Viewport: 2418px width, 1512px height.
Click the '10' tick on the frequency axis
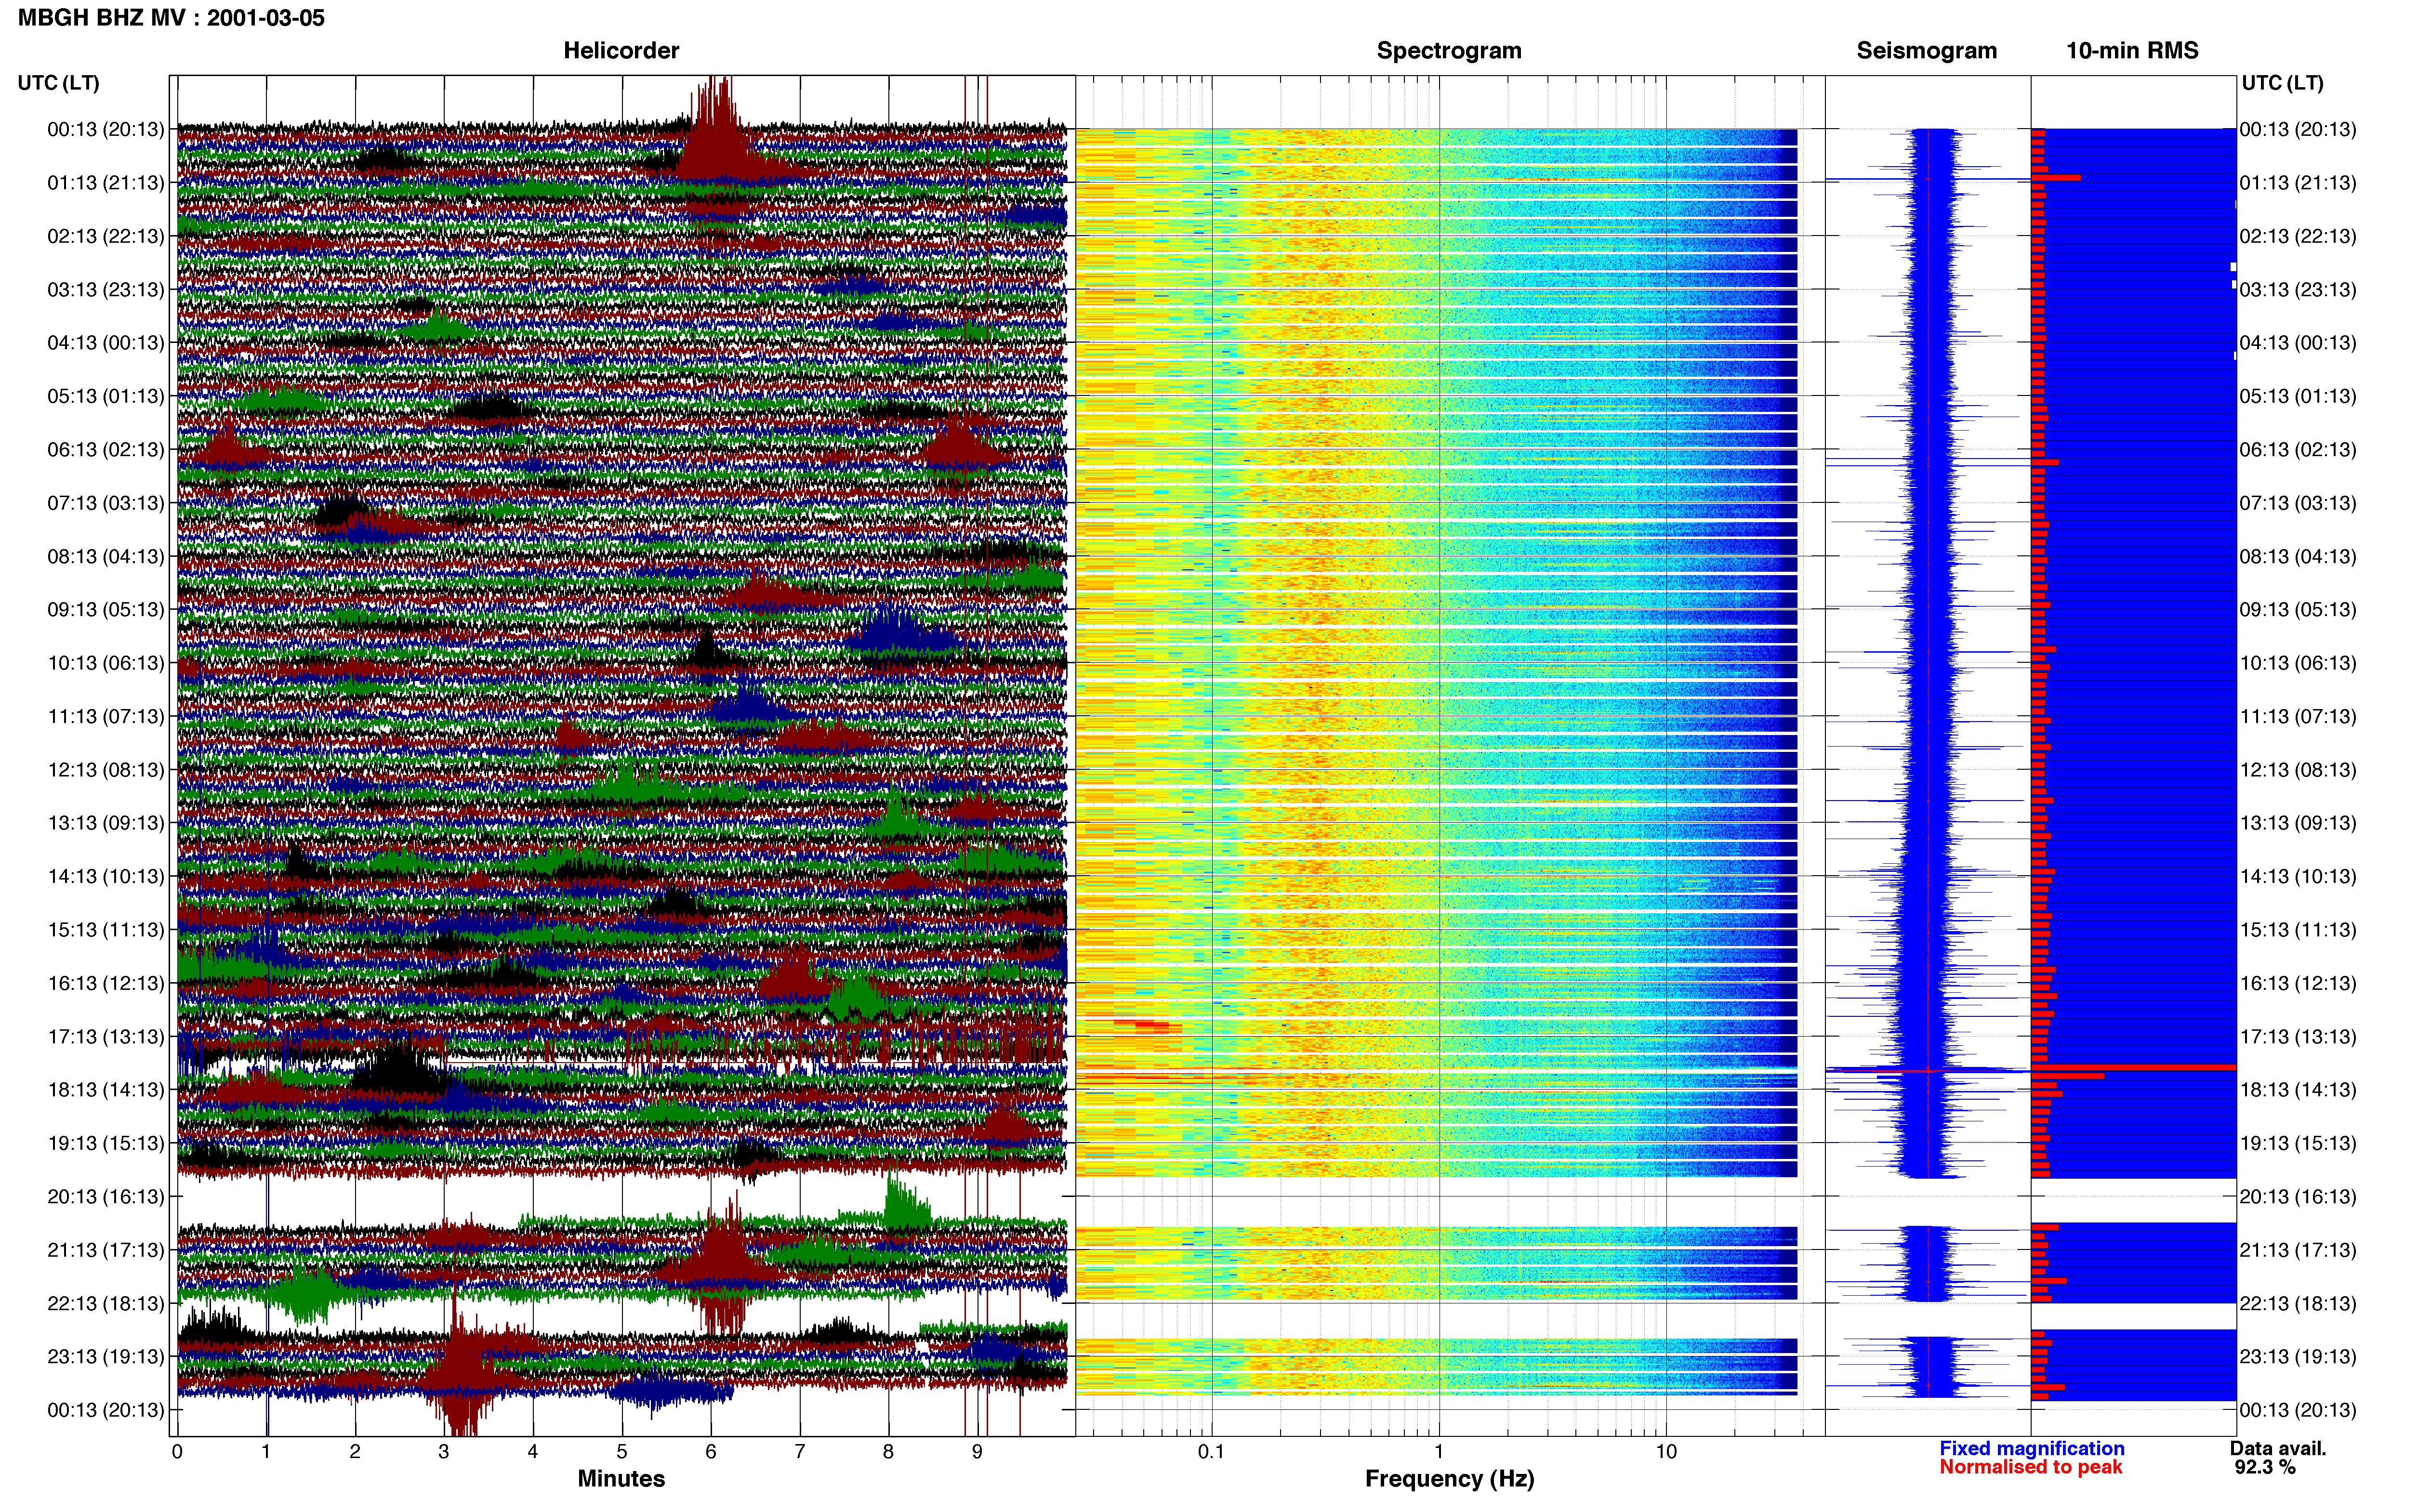coord(1666,1452)
